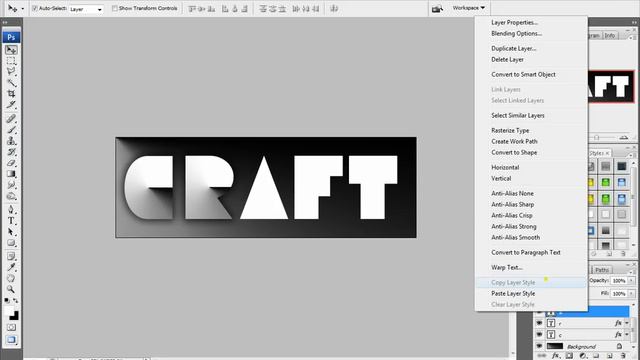Screen dimensions: 640x360
Task: Select the Magic Wand tool
Action: click(x=11, y=83)
